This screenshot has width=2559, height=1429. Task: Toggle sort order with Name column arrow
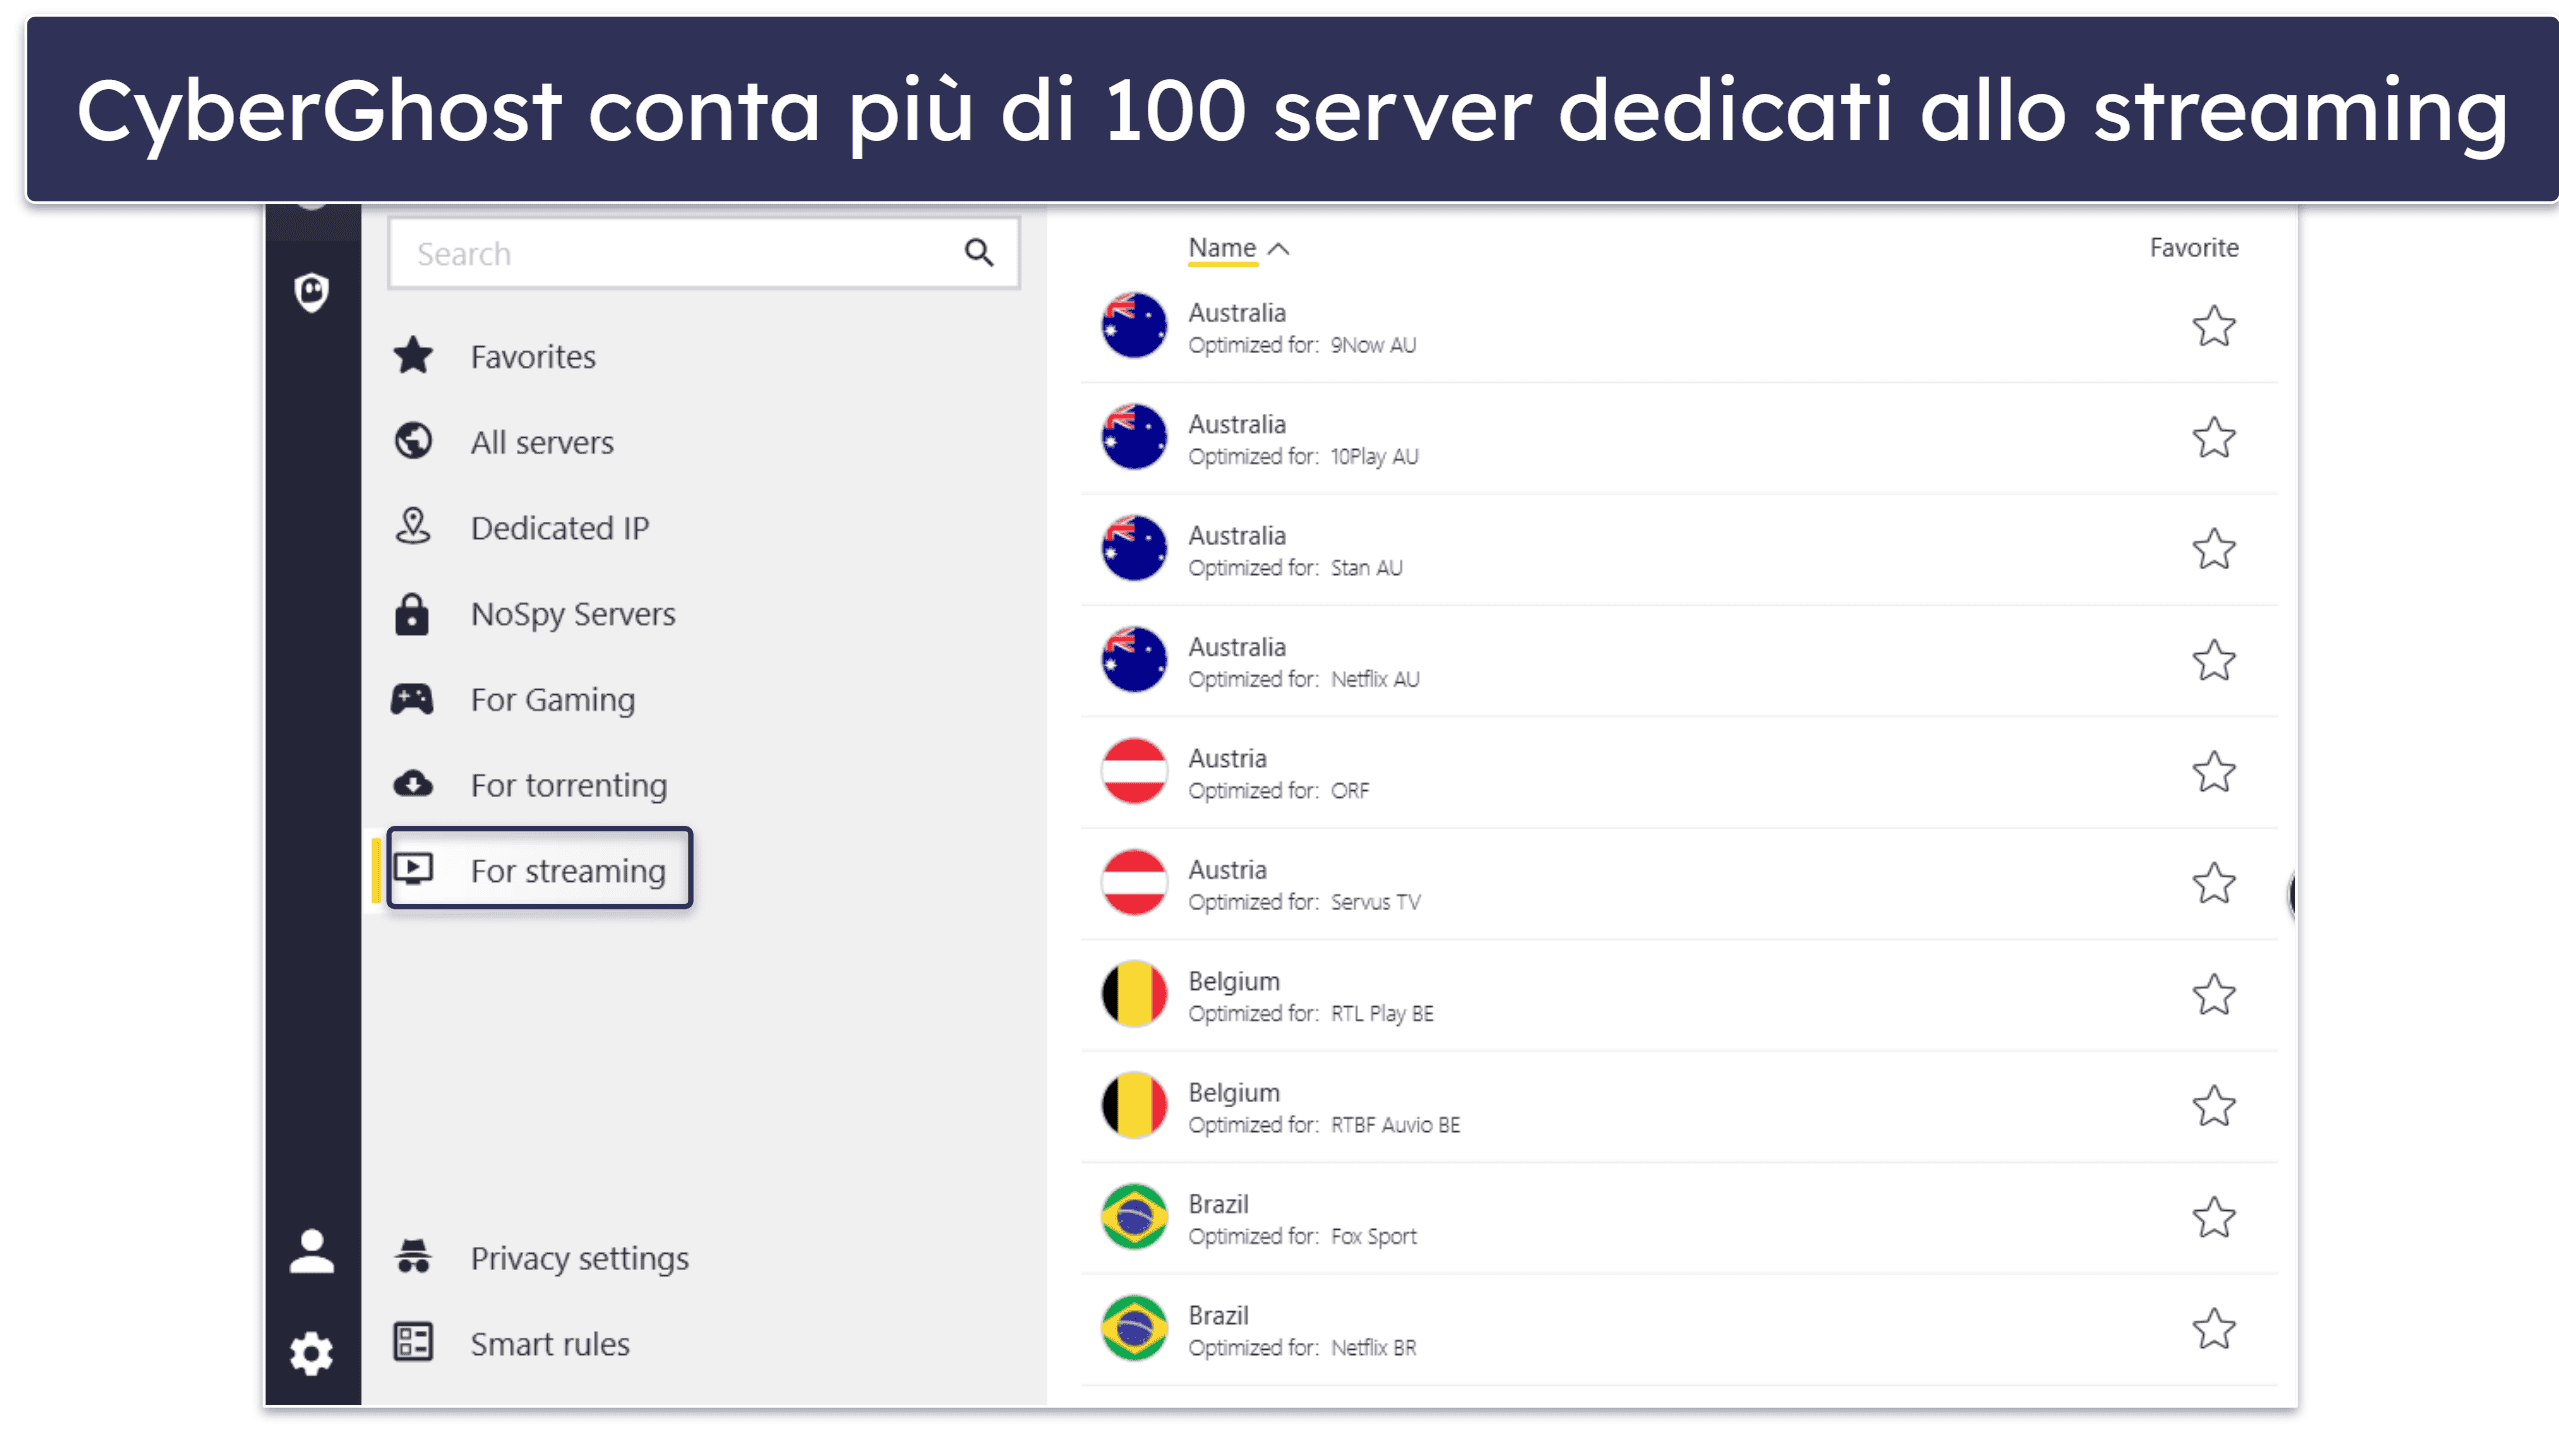(1278, 249)
